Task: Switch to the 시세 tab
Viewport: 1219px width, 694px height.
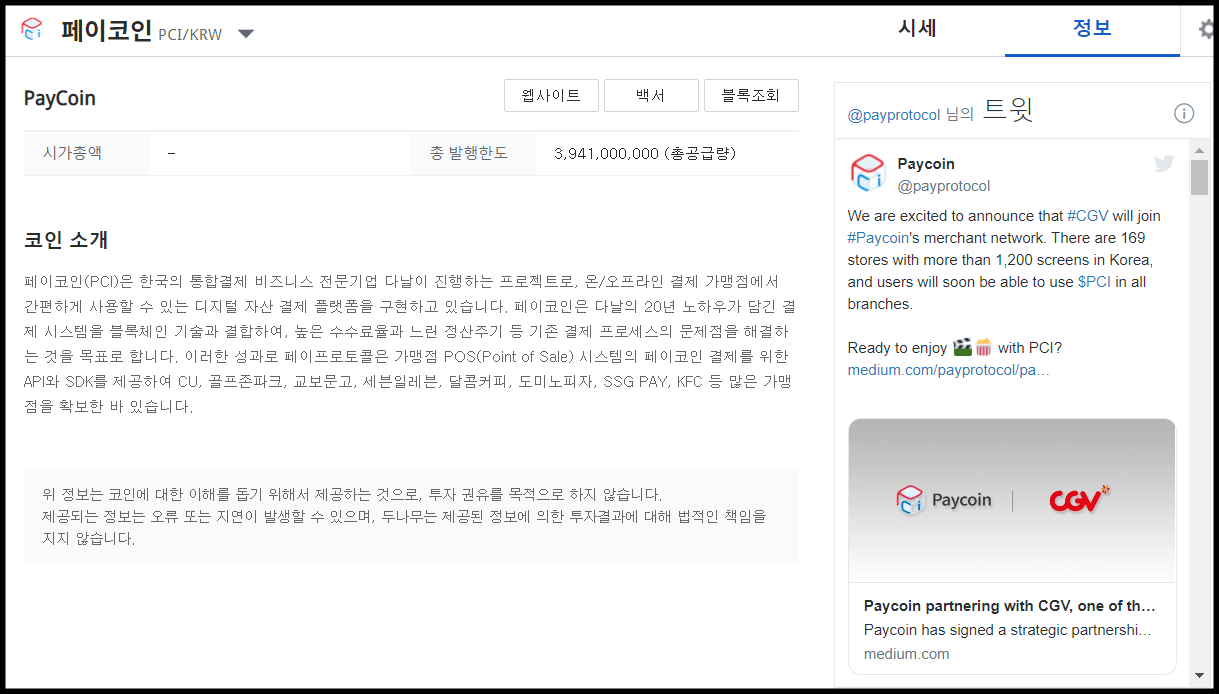Action: 917,28
